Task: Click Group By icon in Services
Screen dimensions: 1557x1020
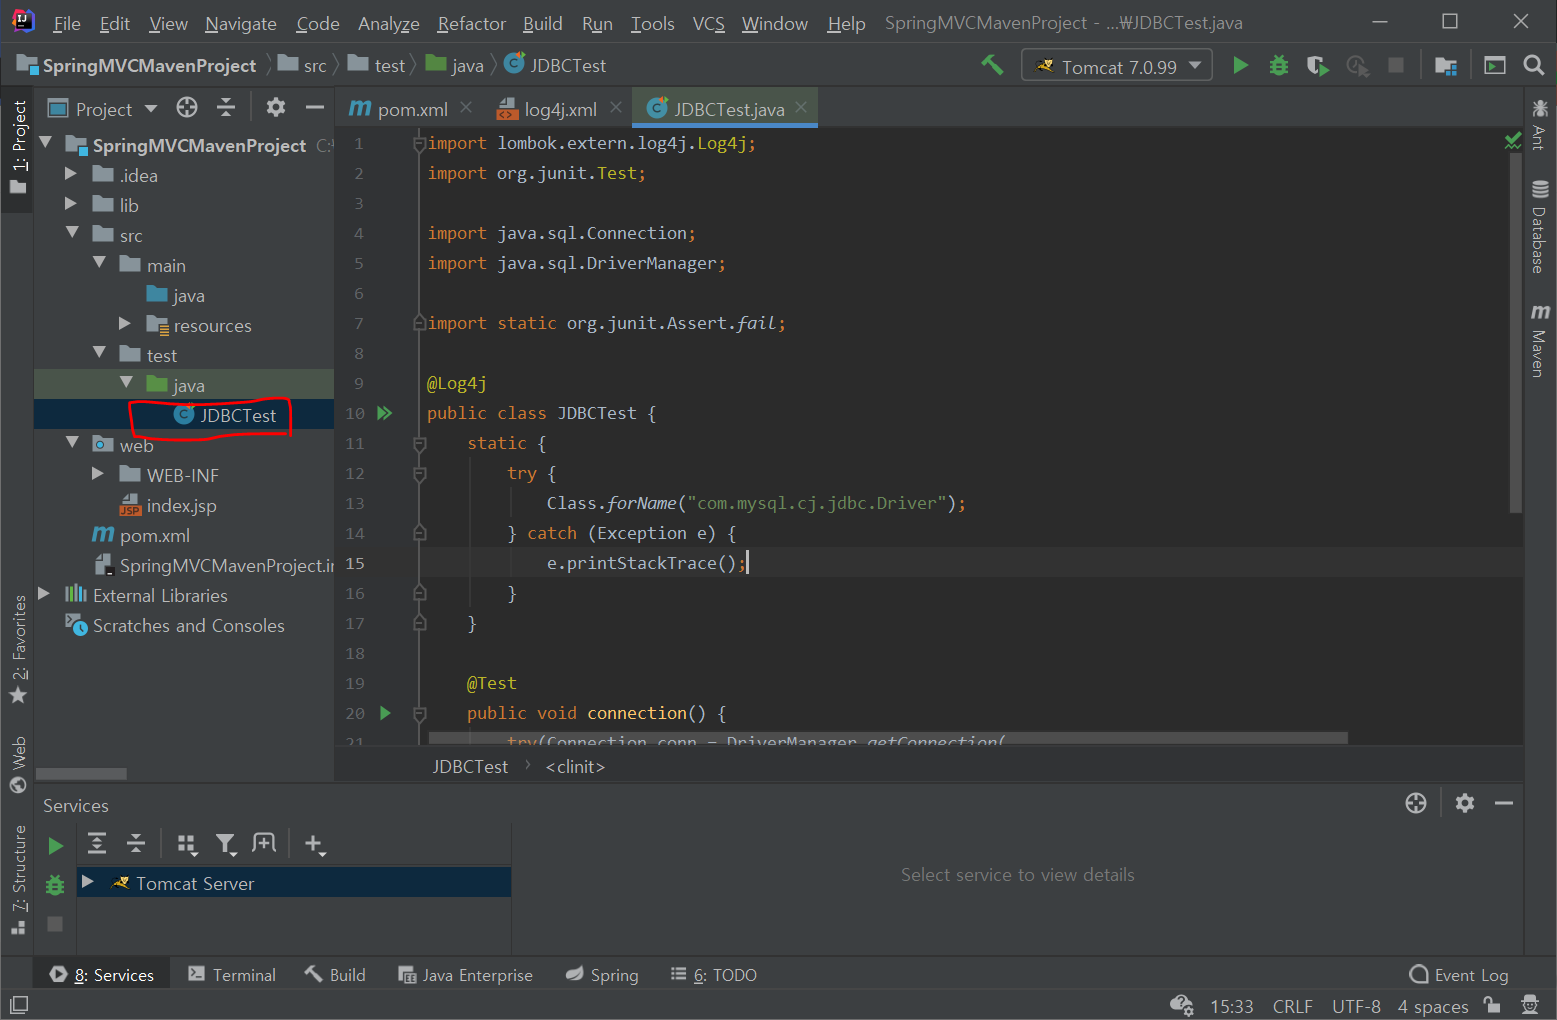Action: (187, 844)
